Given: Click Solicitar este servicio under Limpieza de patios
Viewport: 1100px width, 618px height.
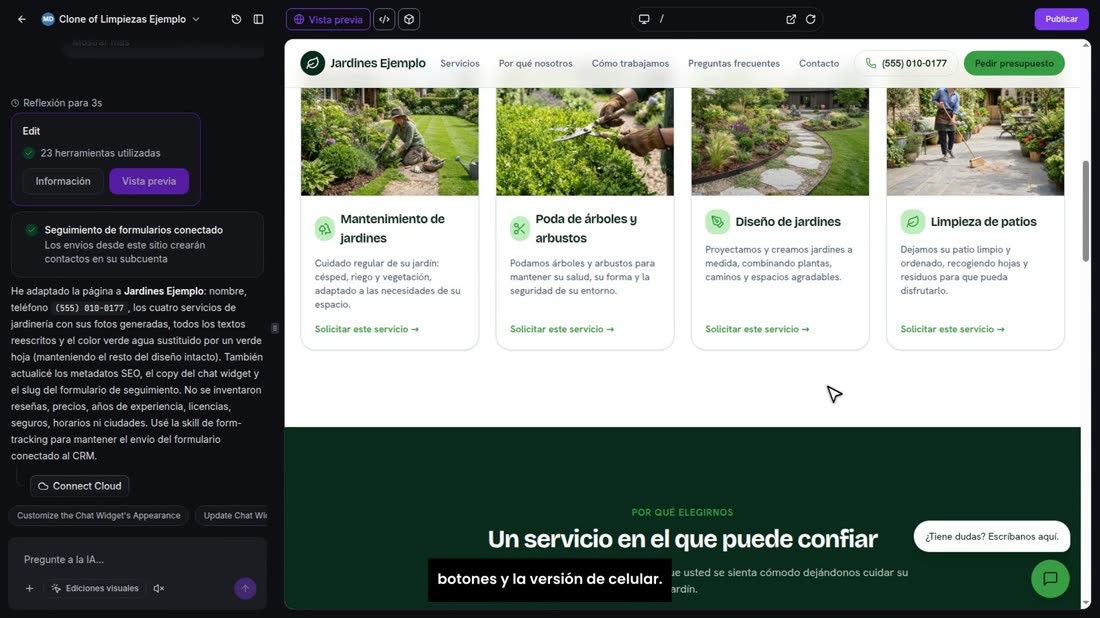Looking at the screenshot, I should point(952,329).
